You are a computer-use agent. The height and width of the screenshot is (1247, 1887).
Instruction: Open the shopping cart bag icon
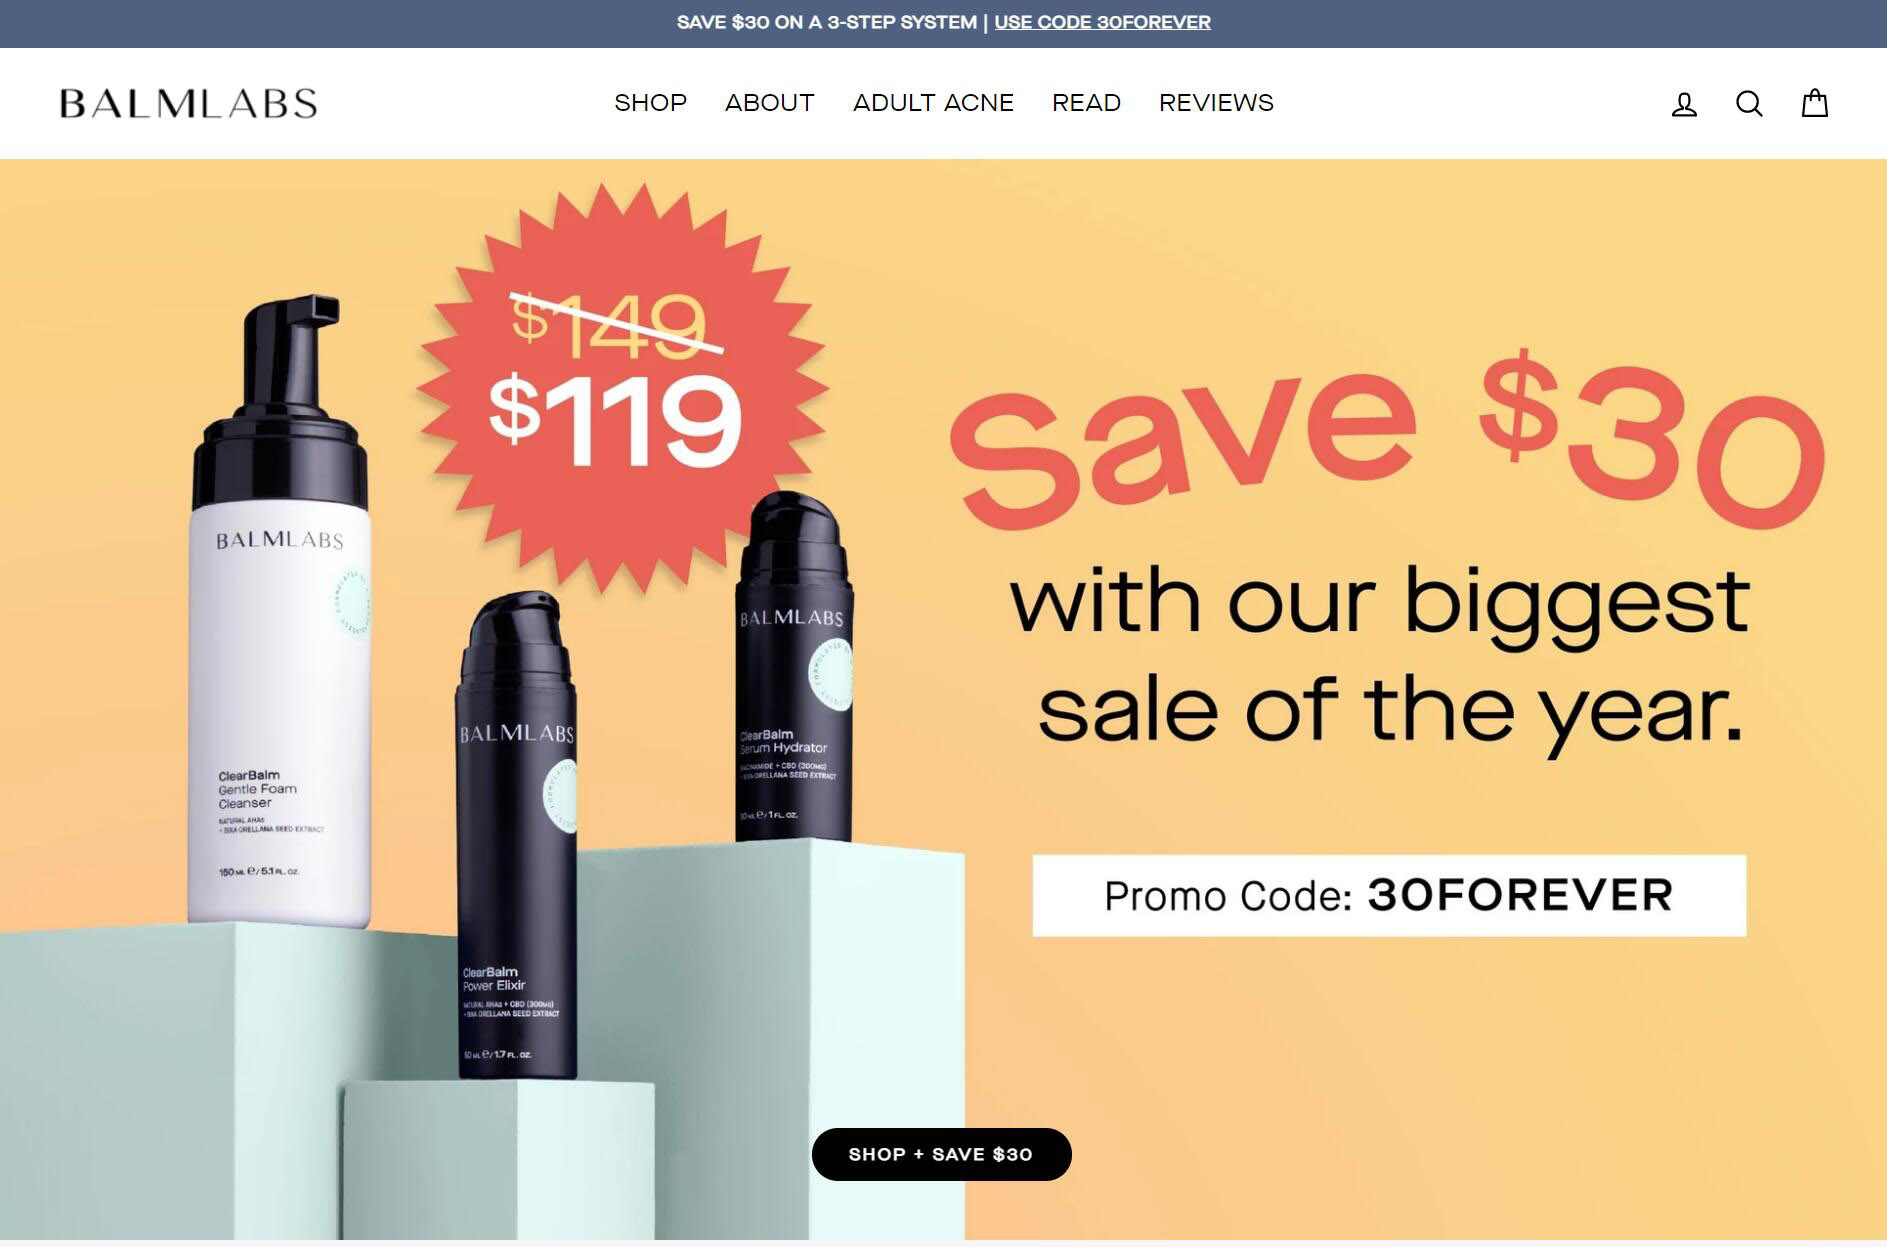1815,103
